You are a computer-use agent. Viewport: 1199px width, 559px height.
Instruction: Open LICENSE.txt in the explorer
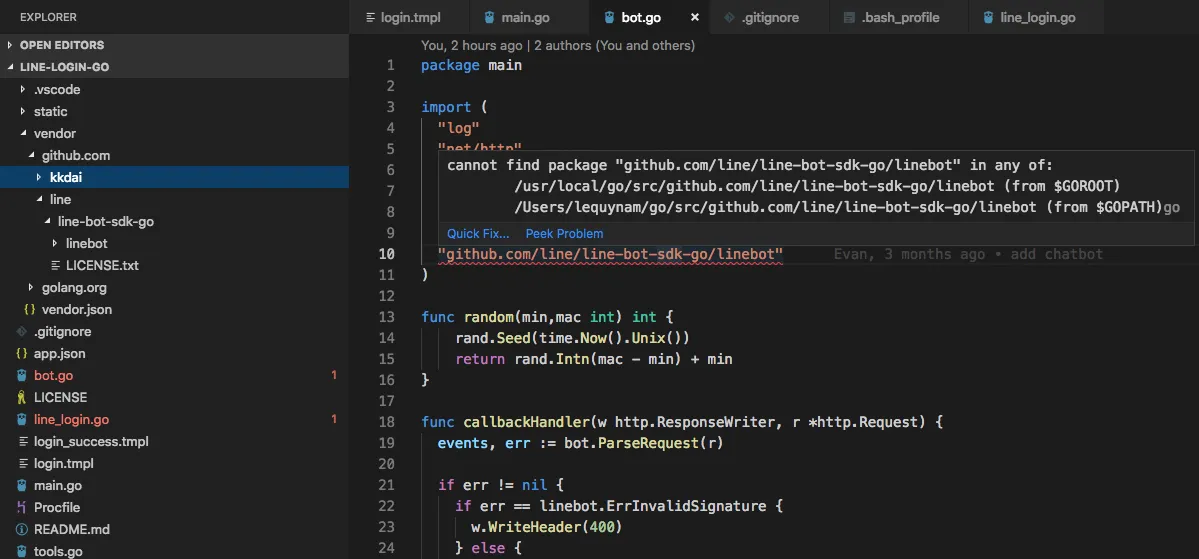coord(102,266)
